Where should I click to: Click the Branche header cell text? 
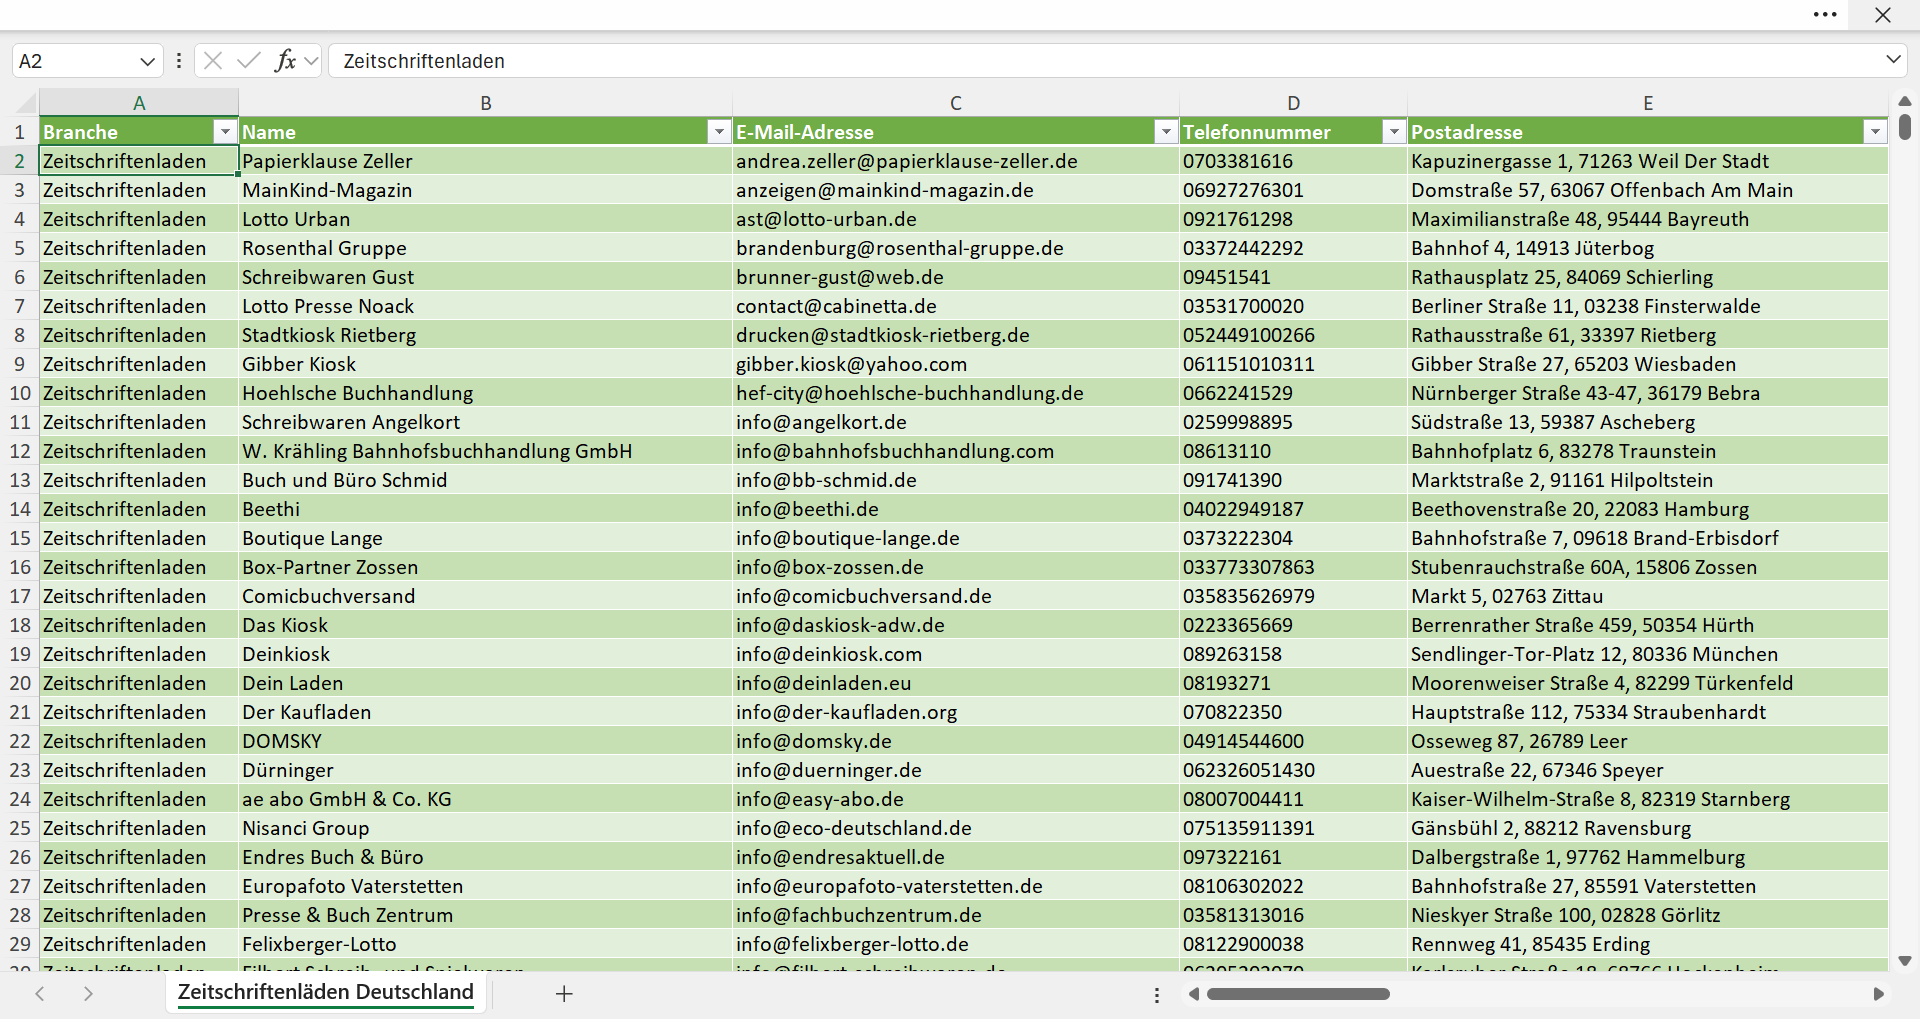pyautogui.click(x=80, y=132)
